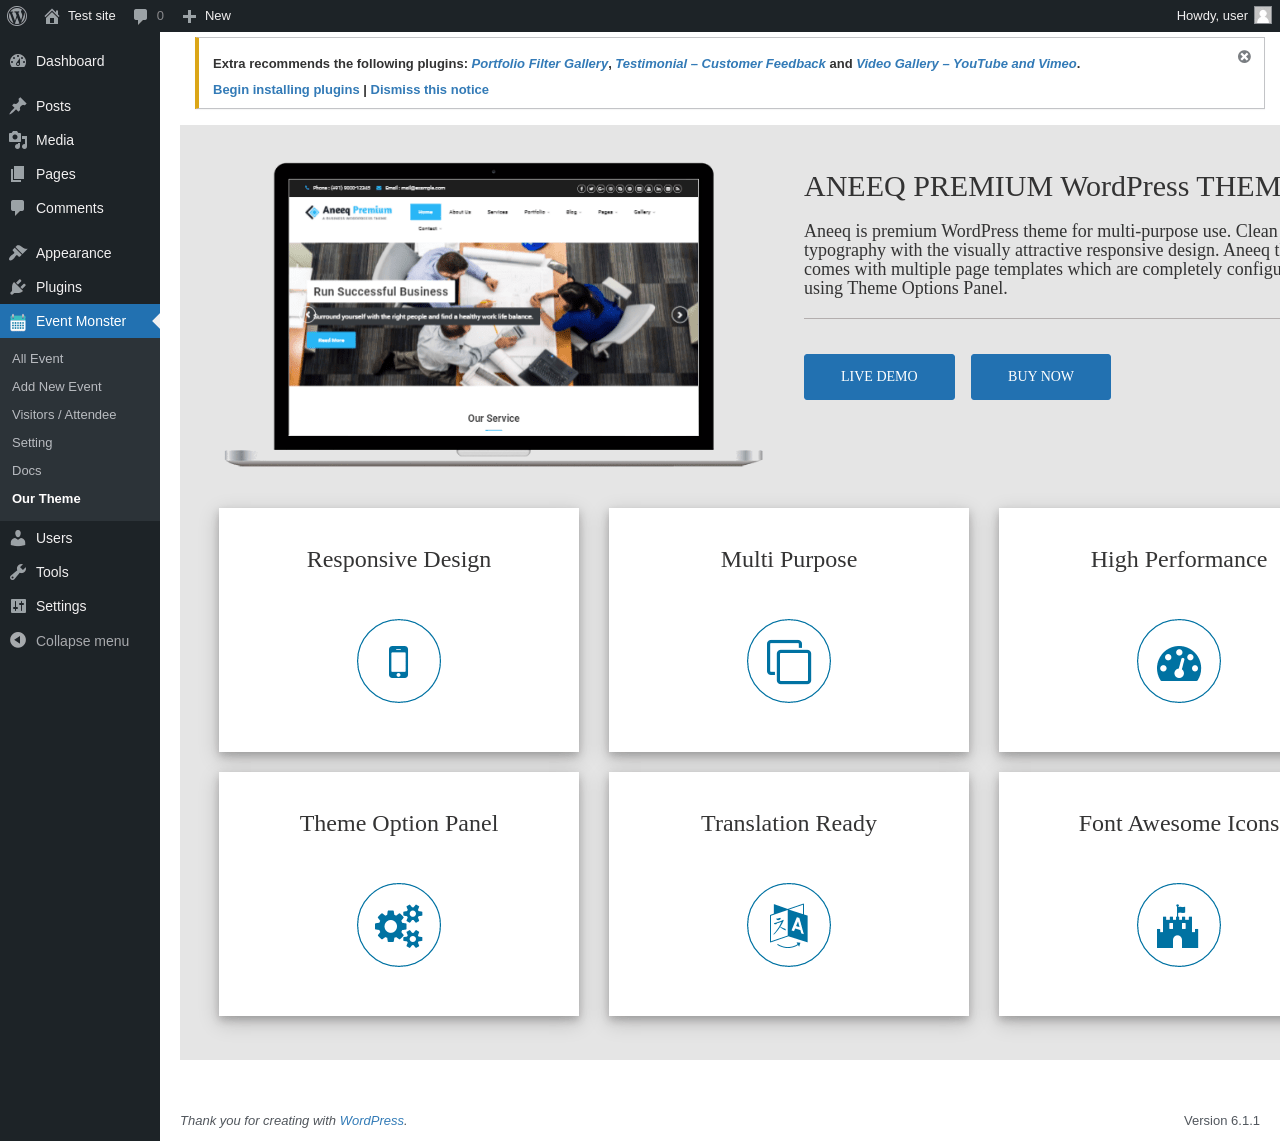Screen dimensions: 1280x1141
Task: Open the Settings menu label
Action: (x=61, y=606)
